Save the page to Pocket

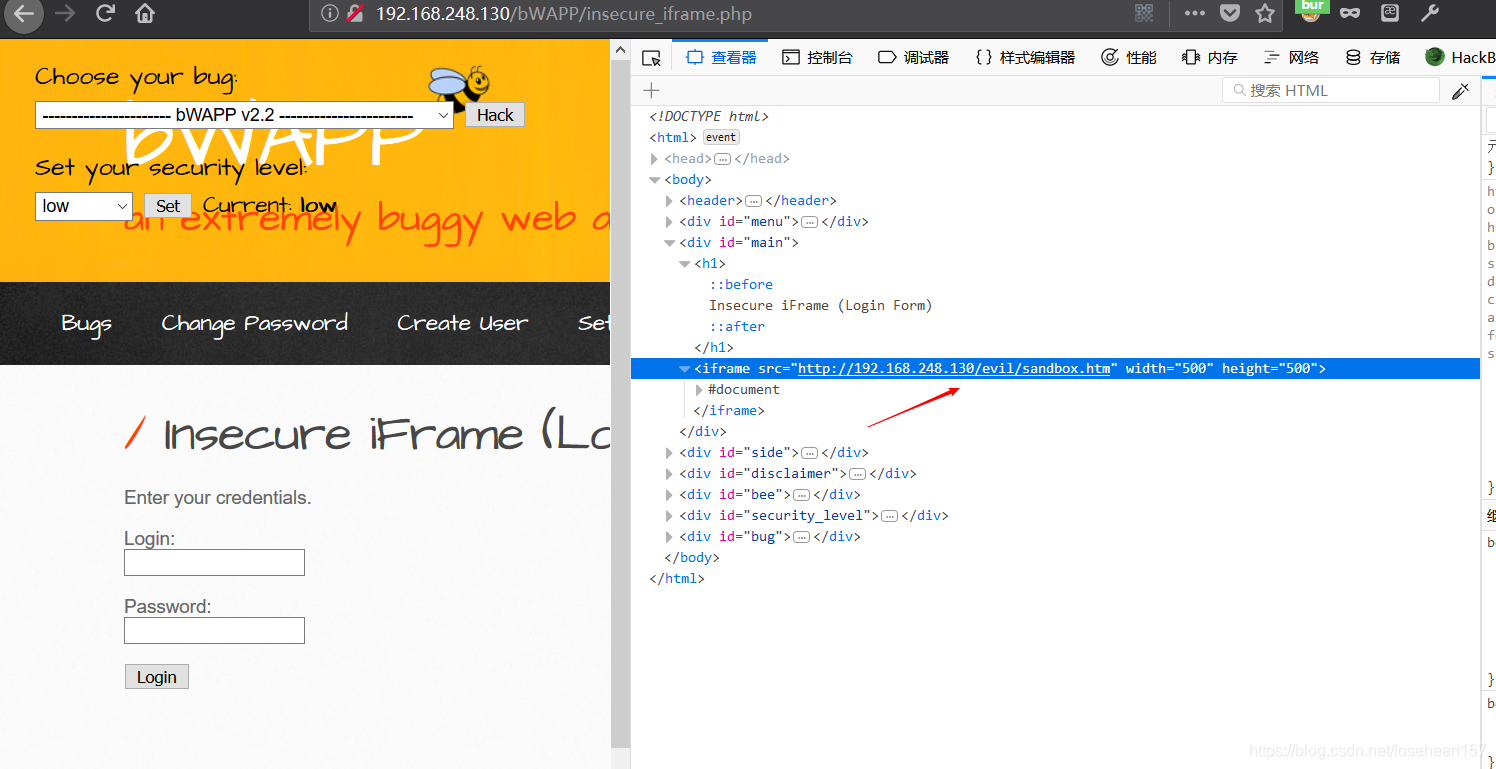[x=1230, y=14]
